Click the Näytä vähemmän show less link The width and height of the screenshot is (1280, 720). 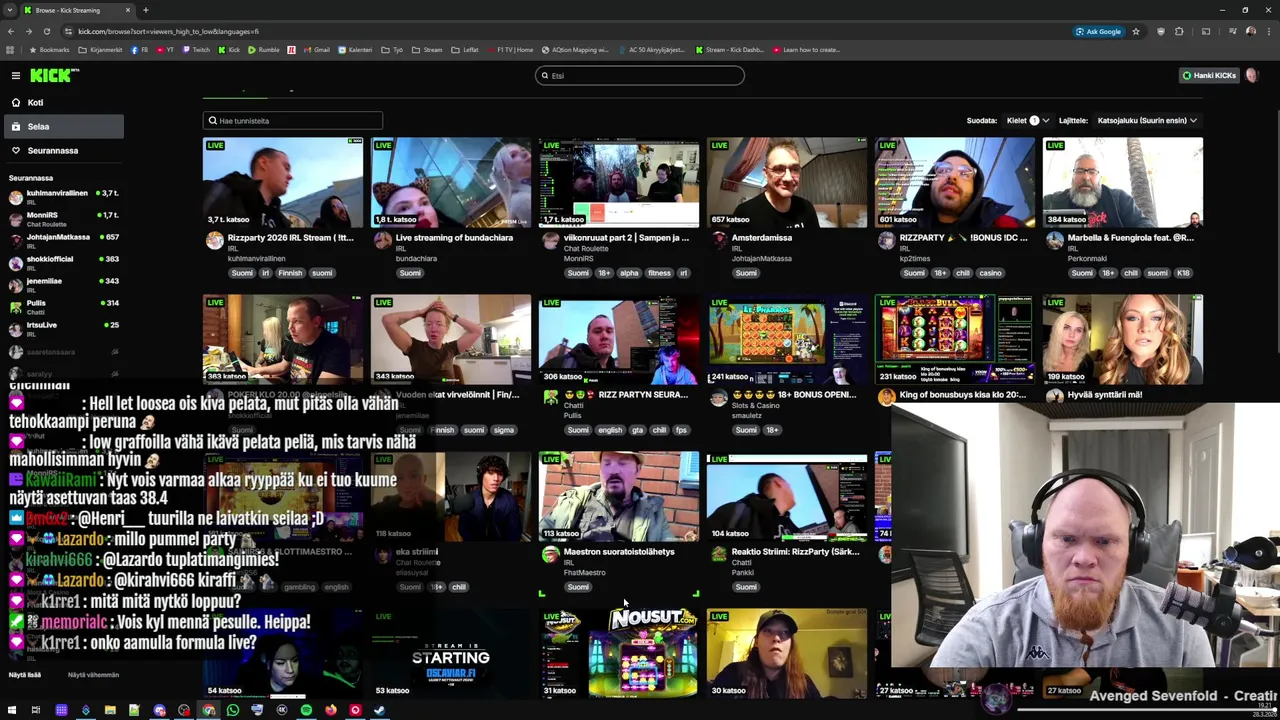(93, 675)
